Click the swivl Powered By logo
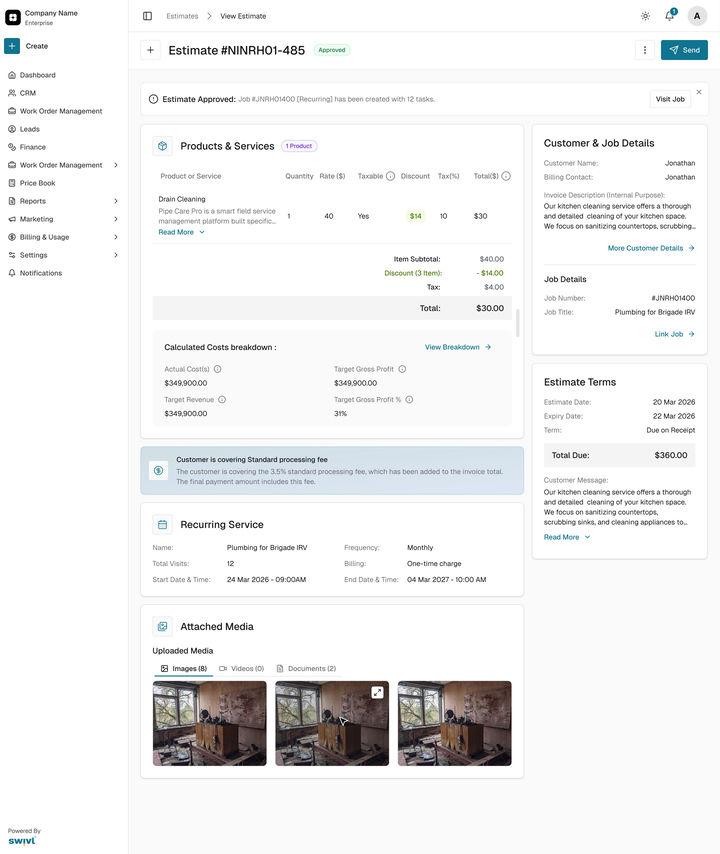 22,841
